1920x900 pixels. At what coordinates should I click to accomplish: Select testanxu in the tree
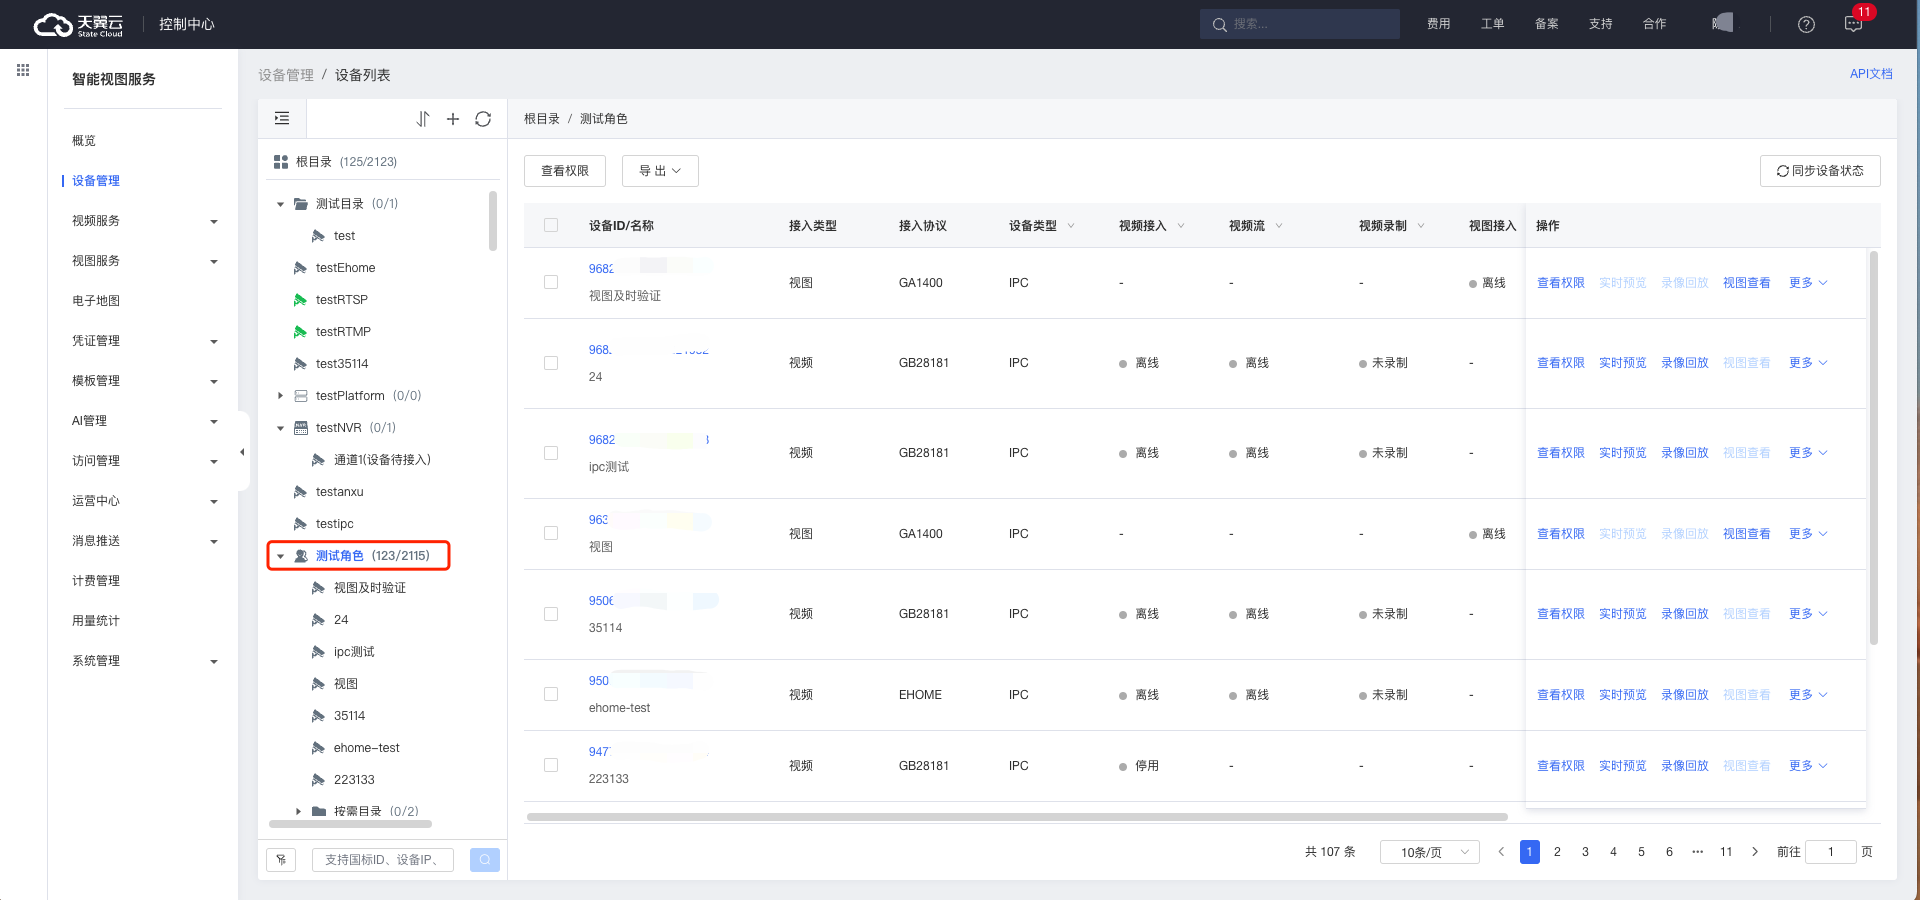coord(339,492)
